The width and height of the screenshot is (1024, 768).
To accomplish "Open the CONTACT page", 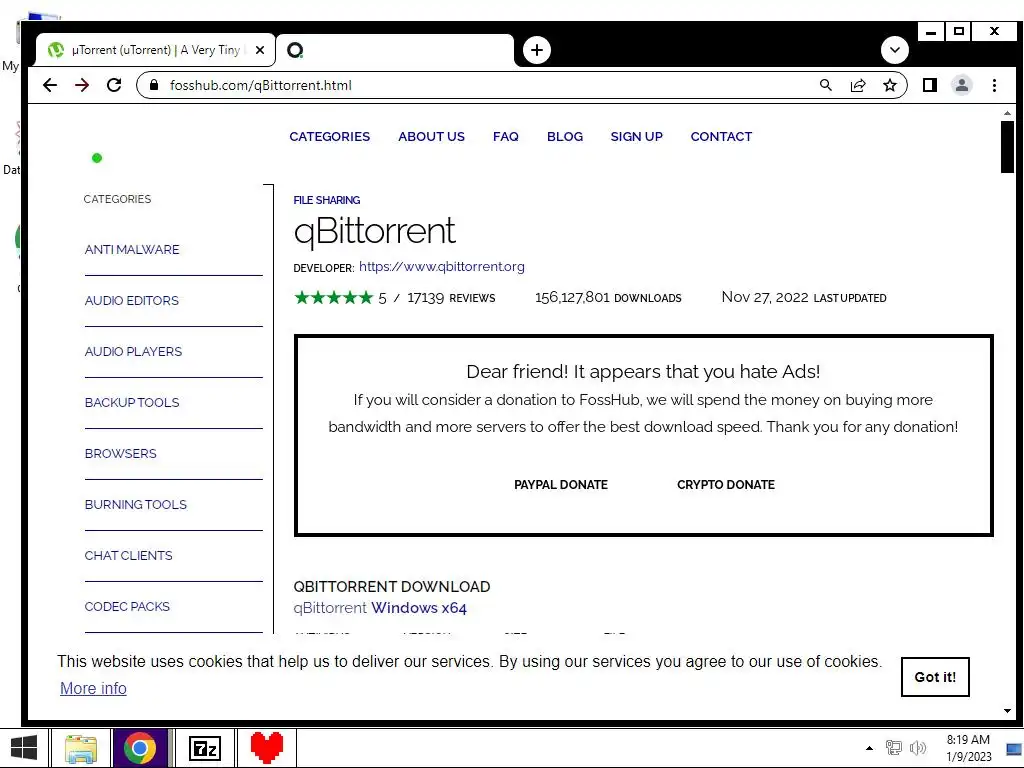I will (722, 136).
